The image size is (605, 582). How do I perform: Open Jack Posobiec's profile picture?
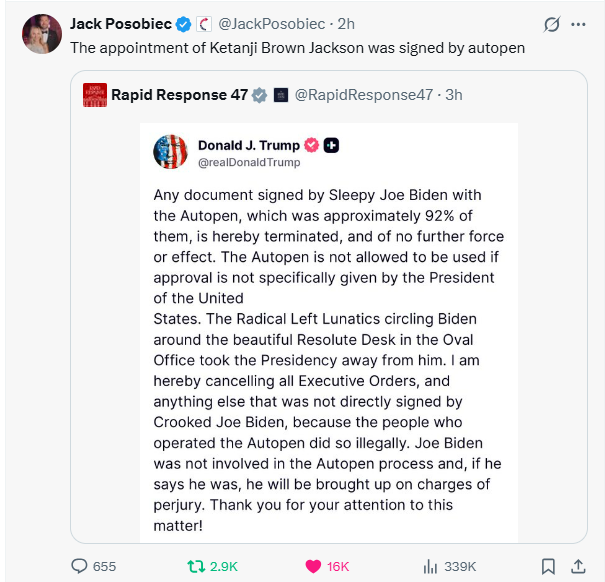tap(42, 34)
